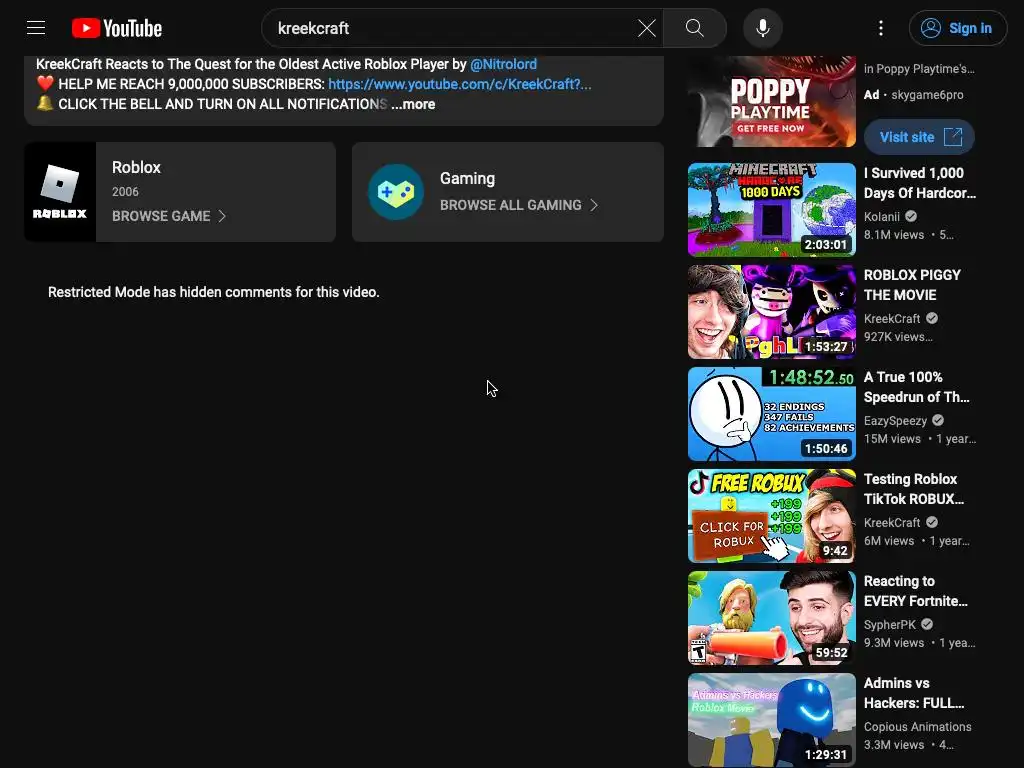Viewport: 1024px width, 768px height.
Task: Click the Sign in button
Action: [x=958, y=28]
